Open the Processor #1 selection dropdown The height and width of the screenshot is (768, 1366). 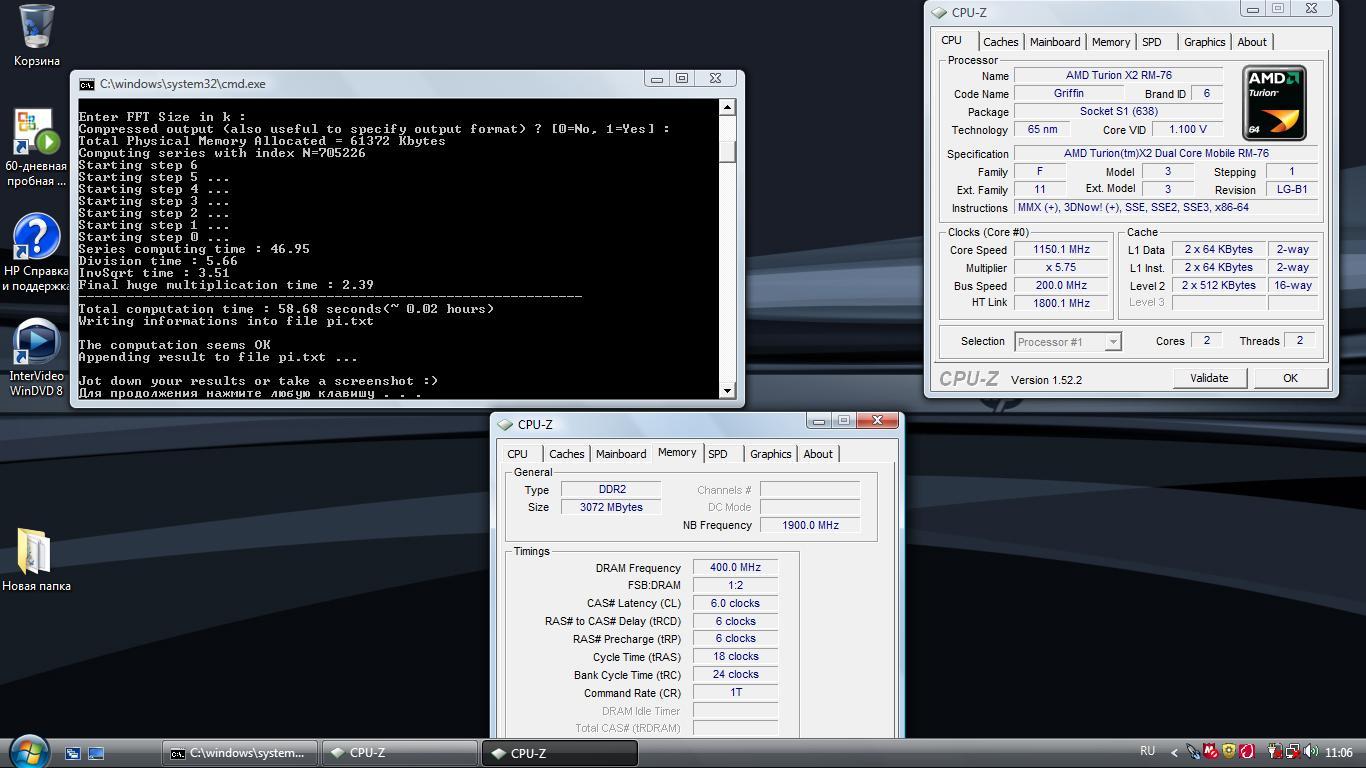pyautogui.click(x=1068, y=342)
